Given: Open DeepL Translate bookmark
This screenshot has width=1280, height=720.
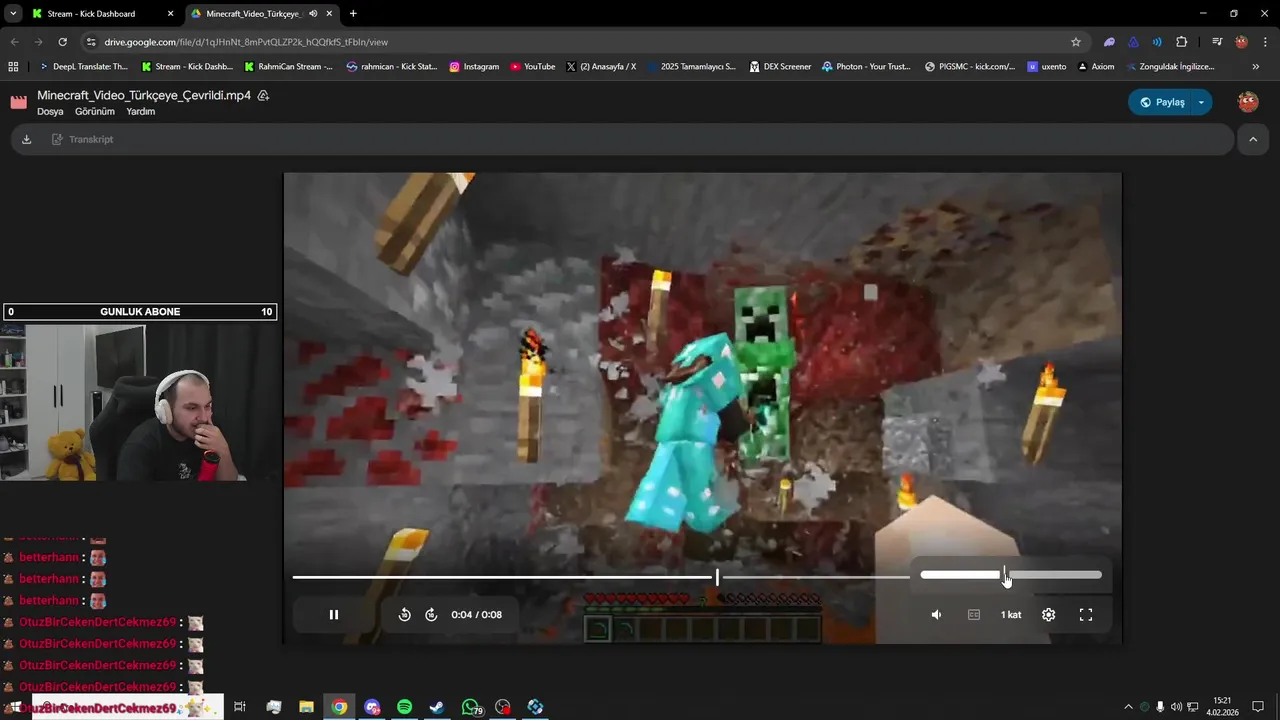Looking at the screenshot, I should 84,67.
